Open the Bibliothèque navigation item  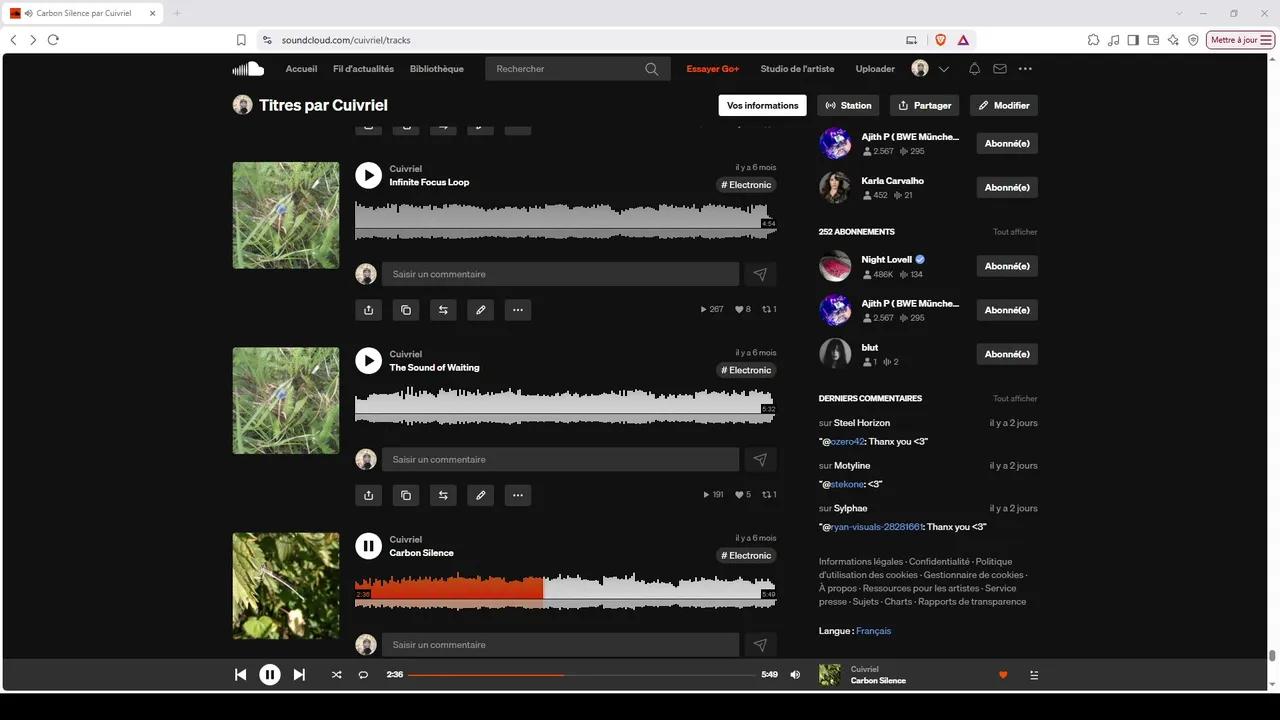(437, 69)
